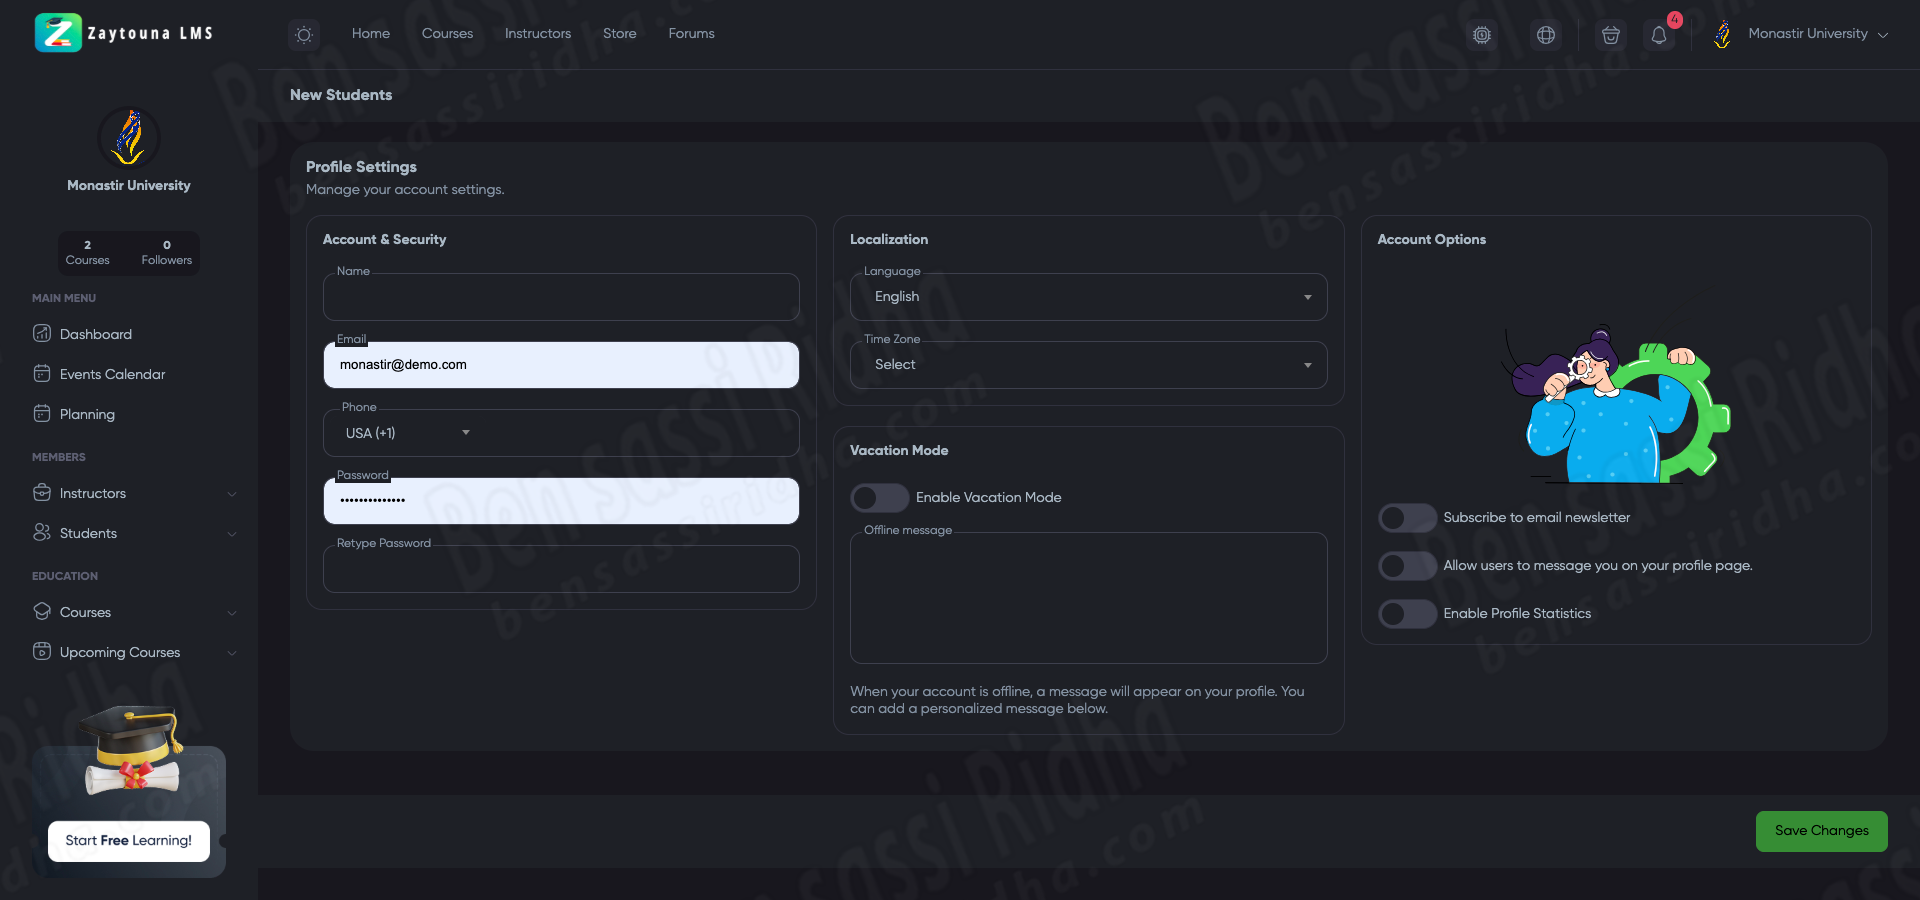The image size is (1920, 900).
Task: Enable Vacation Mode toggle
Action: click(878, 498)
